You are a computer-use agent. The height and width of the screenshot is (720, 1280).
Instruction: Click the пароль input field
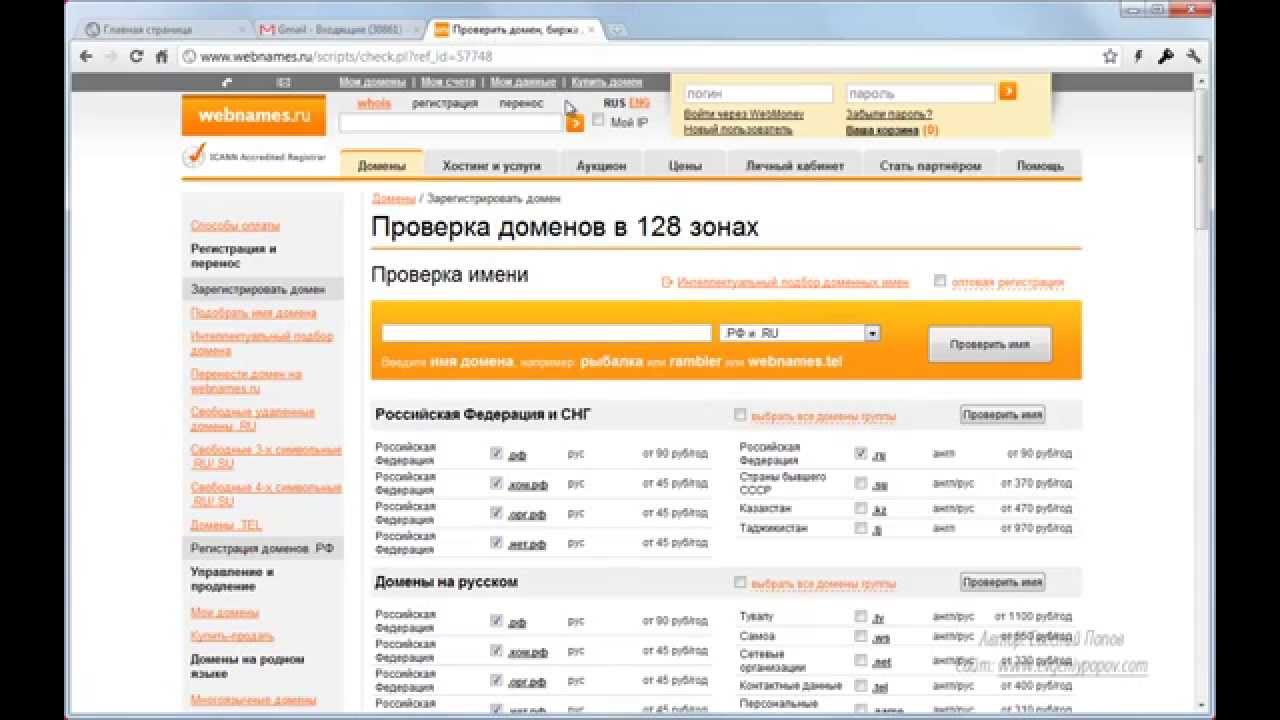coord(921,93)
